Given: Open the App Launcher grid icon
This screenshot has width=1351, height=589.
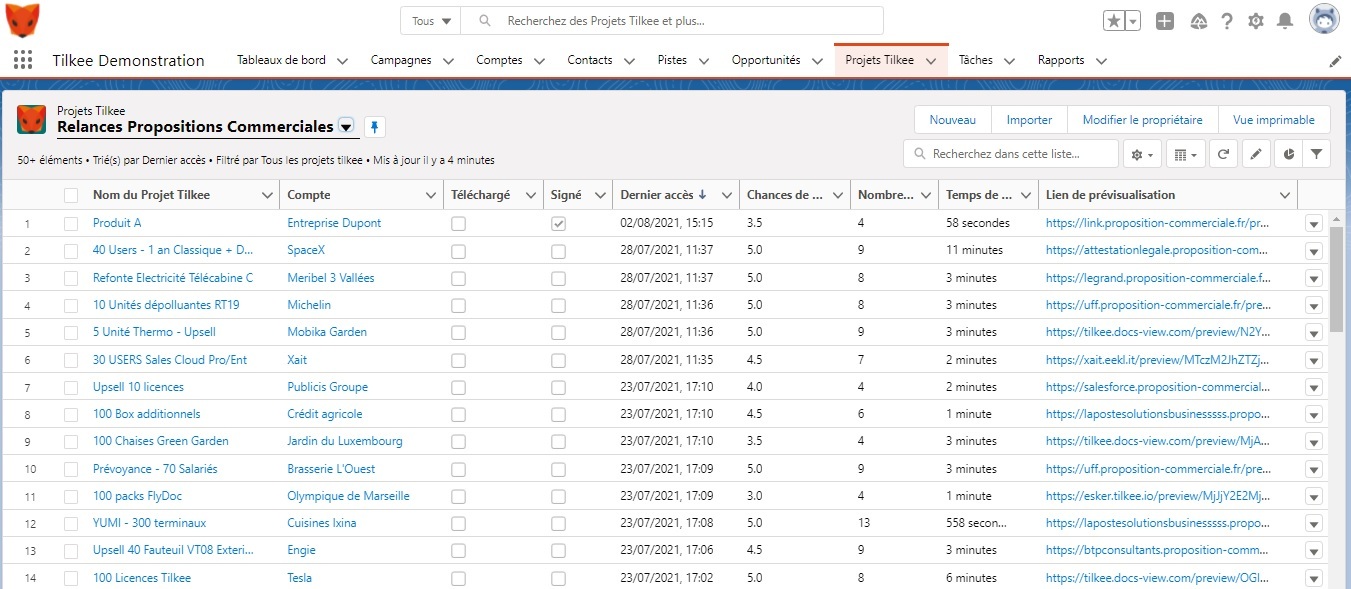Looking at the screenshot, I should (22, 60).
